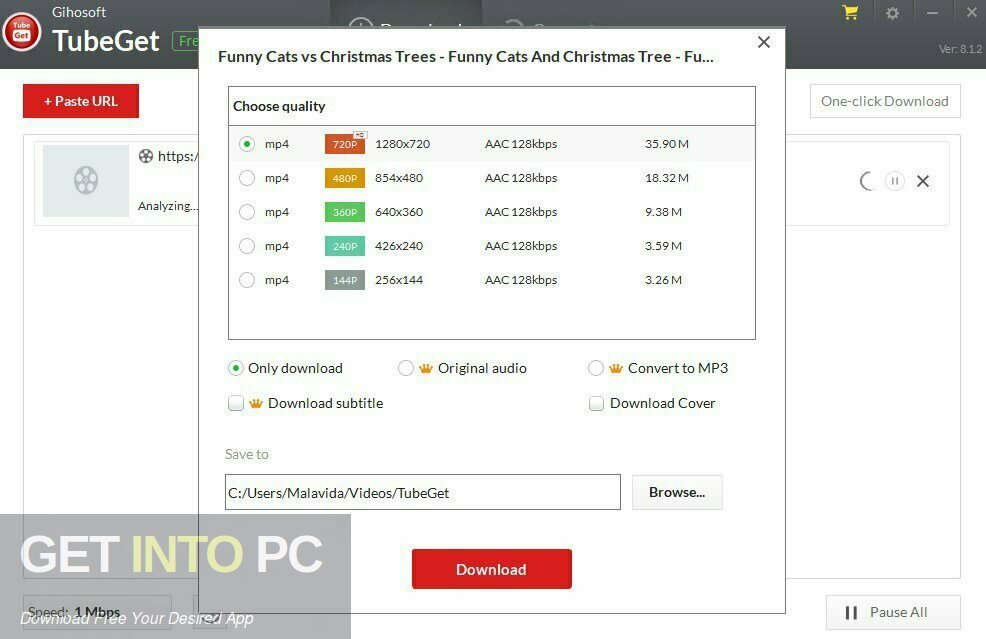
Task: Click the Paste URL button
Action: tap(80, 101)
